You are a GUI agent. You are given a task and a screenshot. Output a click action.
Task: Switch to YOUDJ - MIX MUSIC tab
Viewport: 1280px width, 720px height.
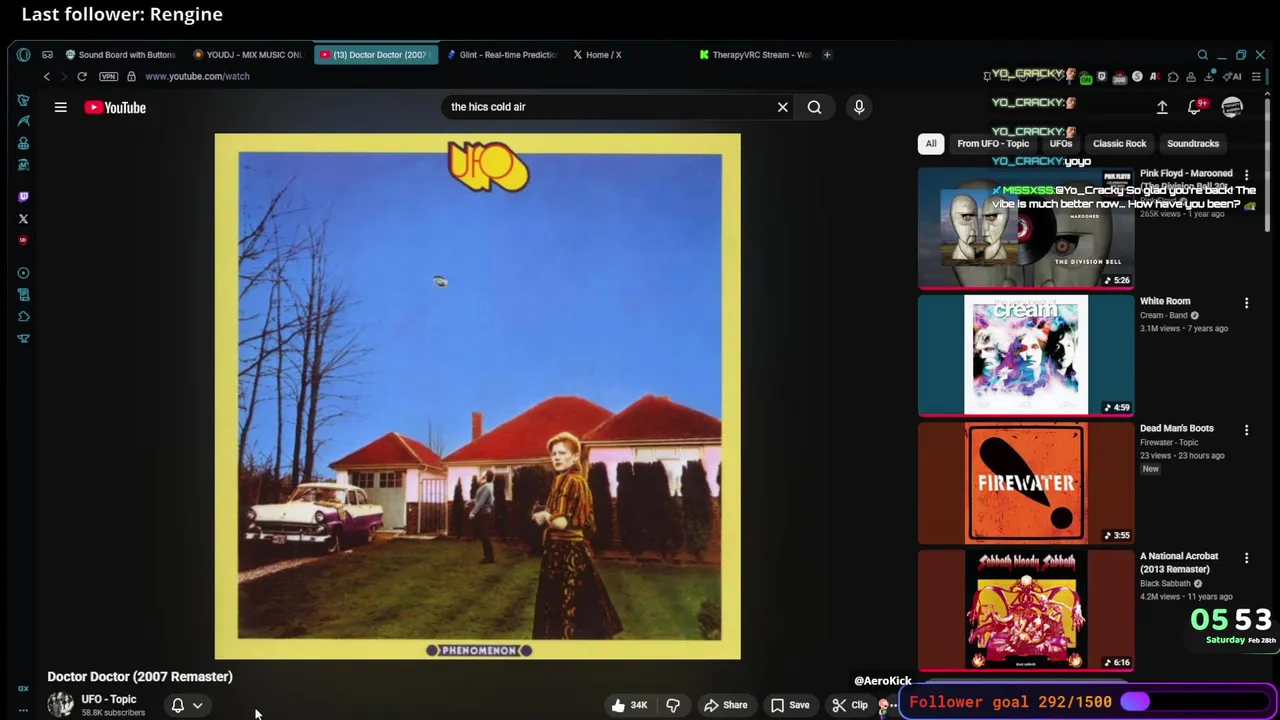coord(248,55)
